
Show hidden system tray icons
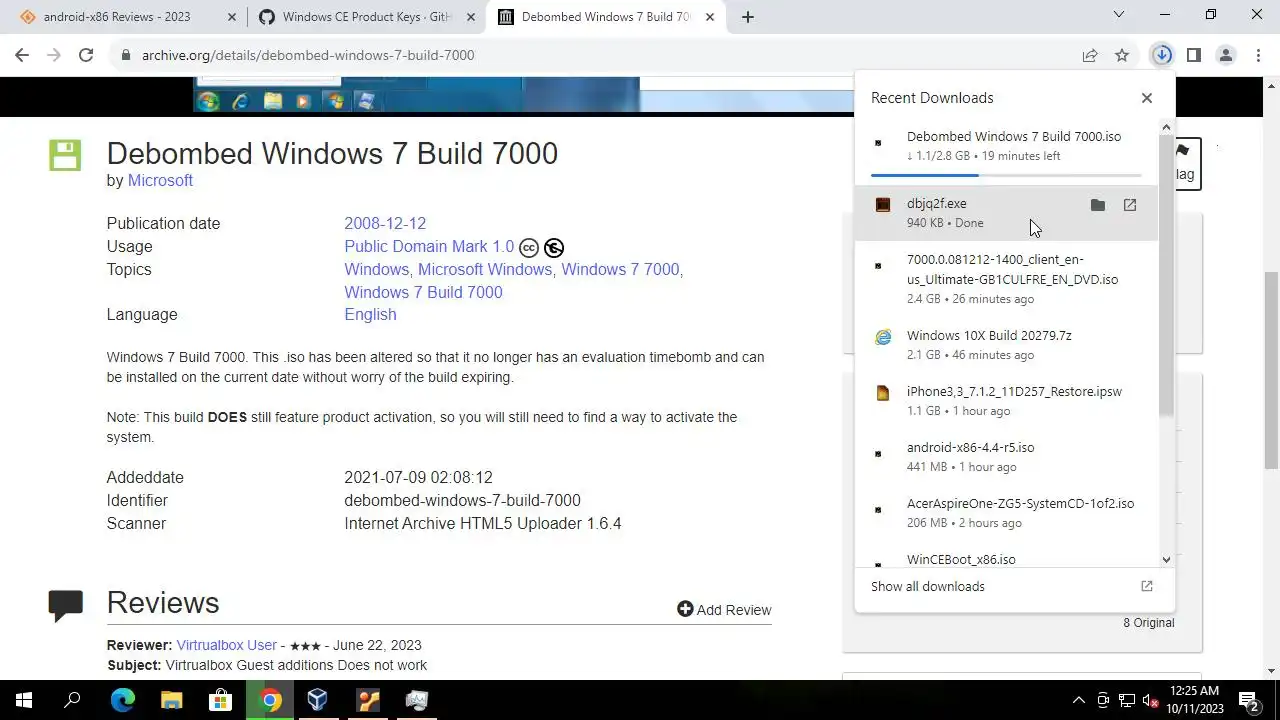pyautogui.click(x=1078, y=700)
